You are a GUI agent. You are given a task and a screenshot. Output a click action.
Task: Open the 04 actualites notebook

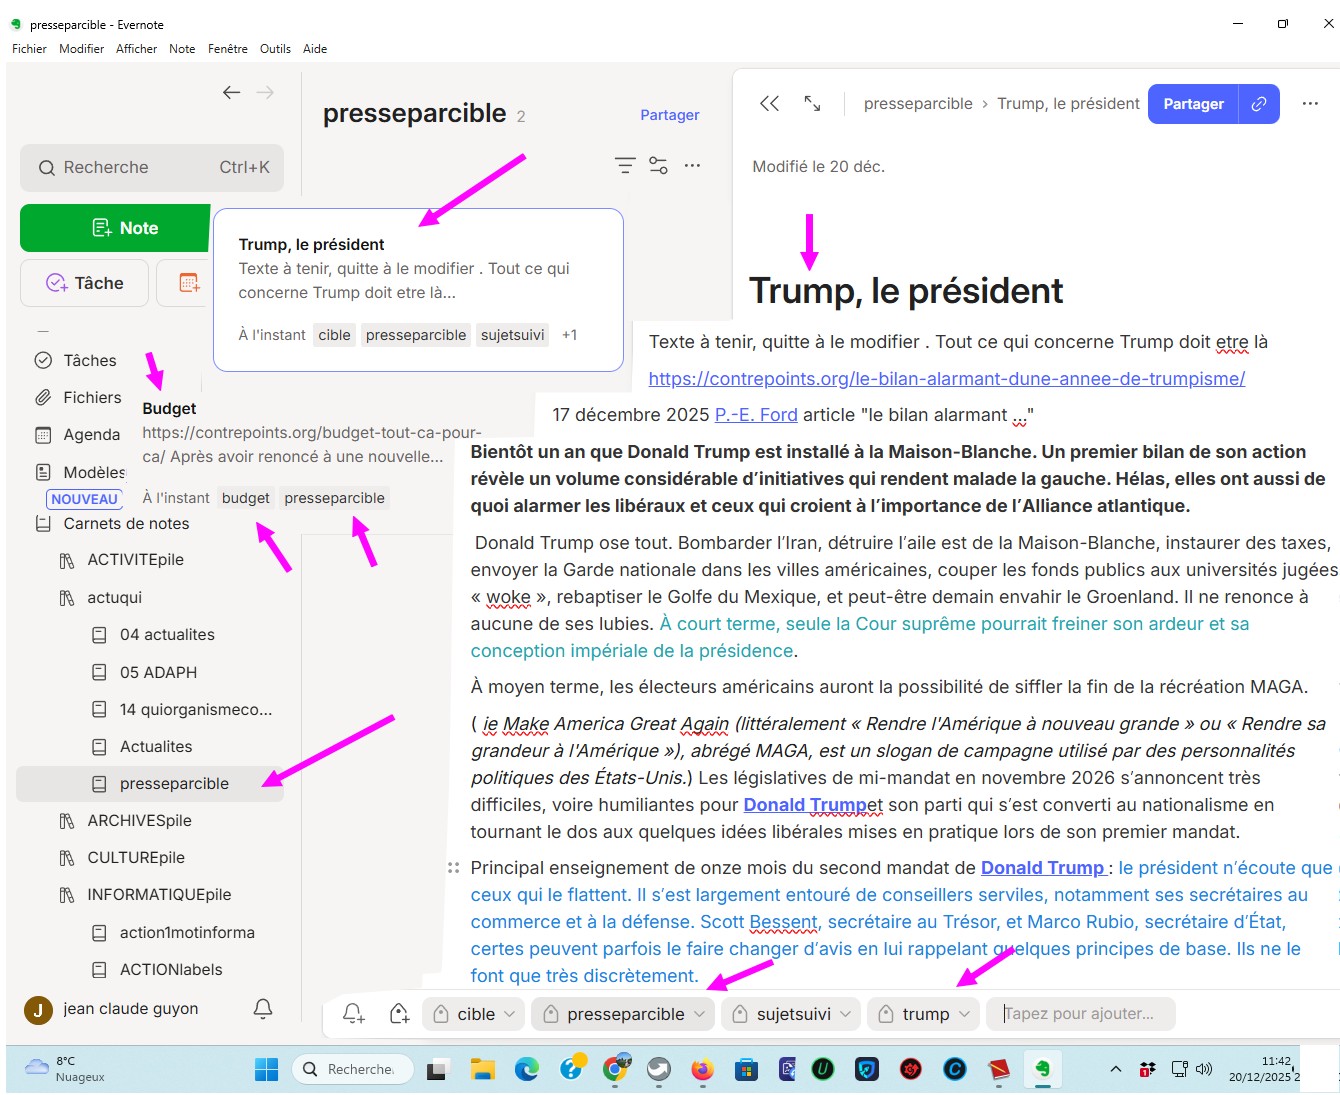[x=167, y=635]
